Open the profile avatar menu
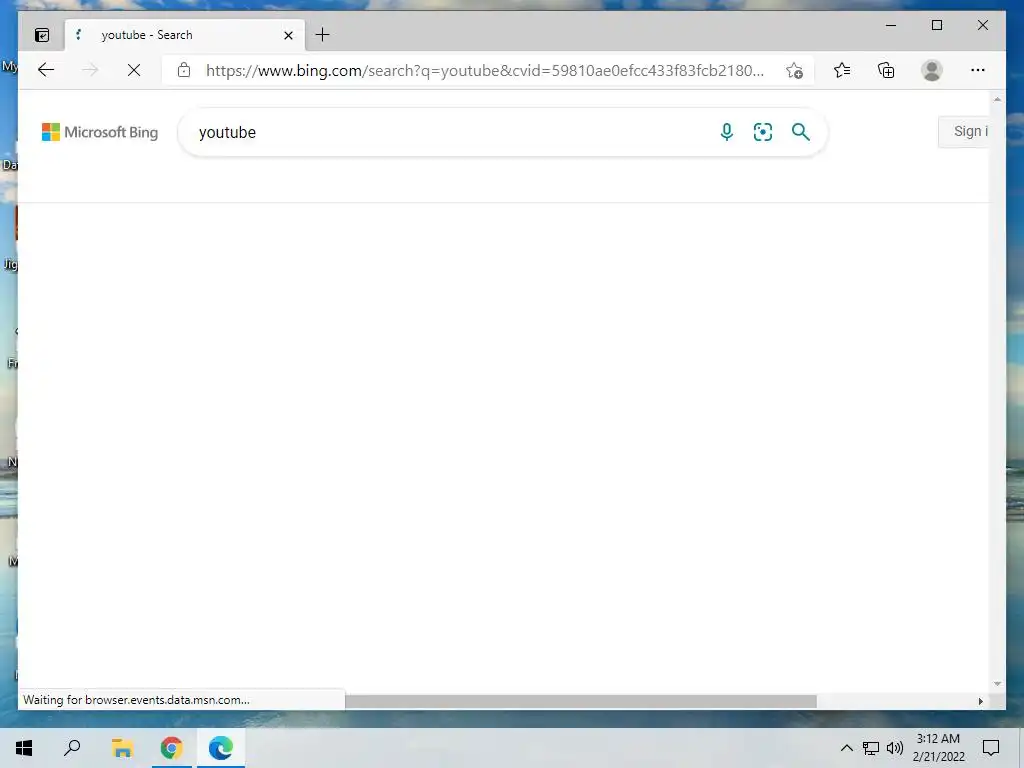This screenshot has width=1024, height=768. coord(932,70)
